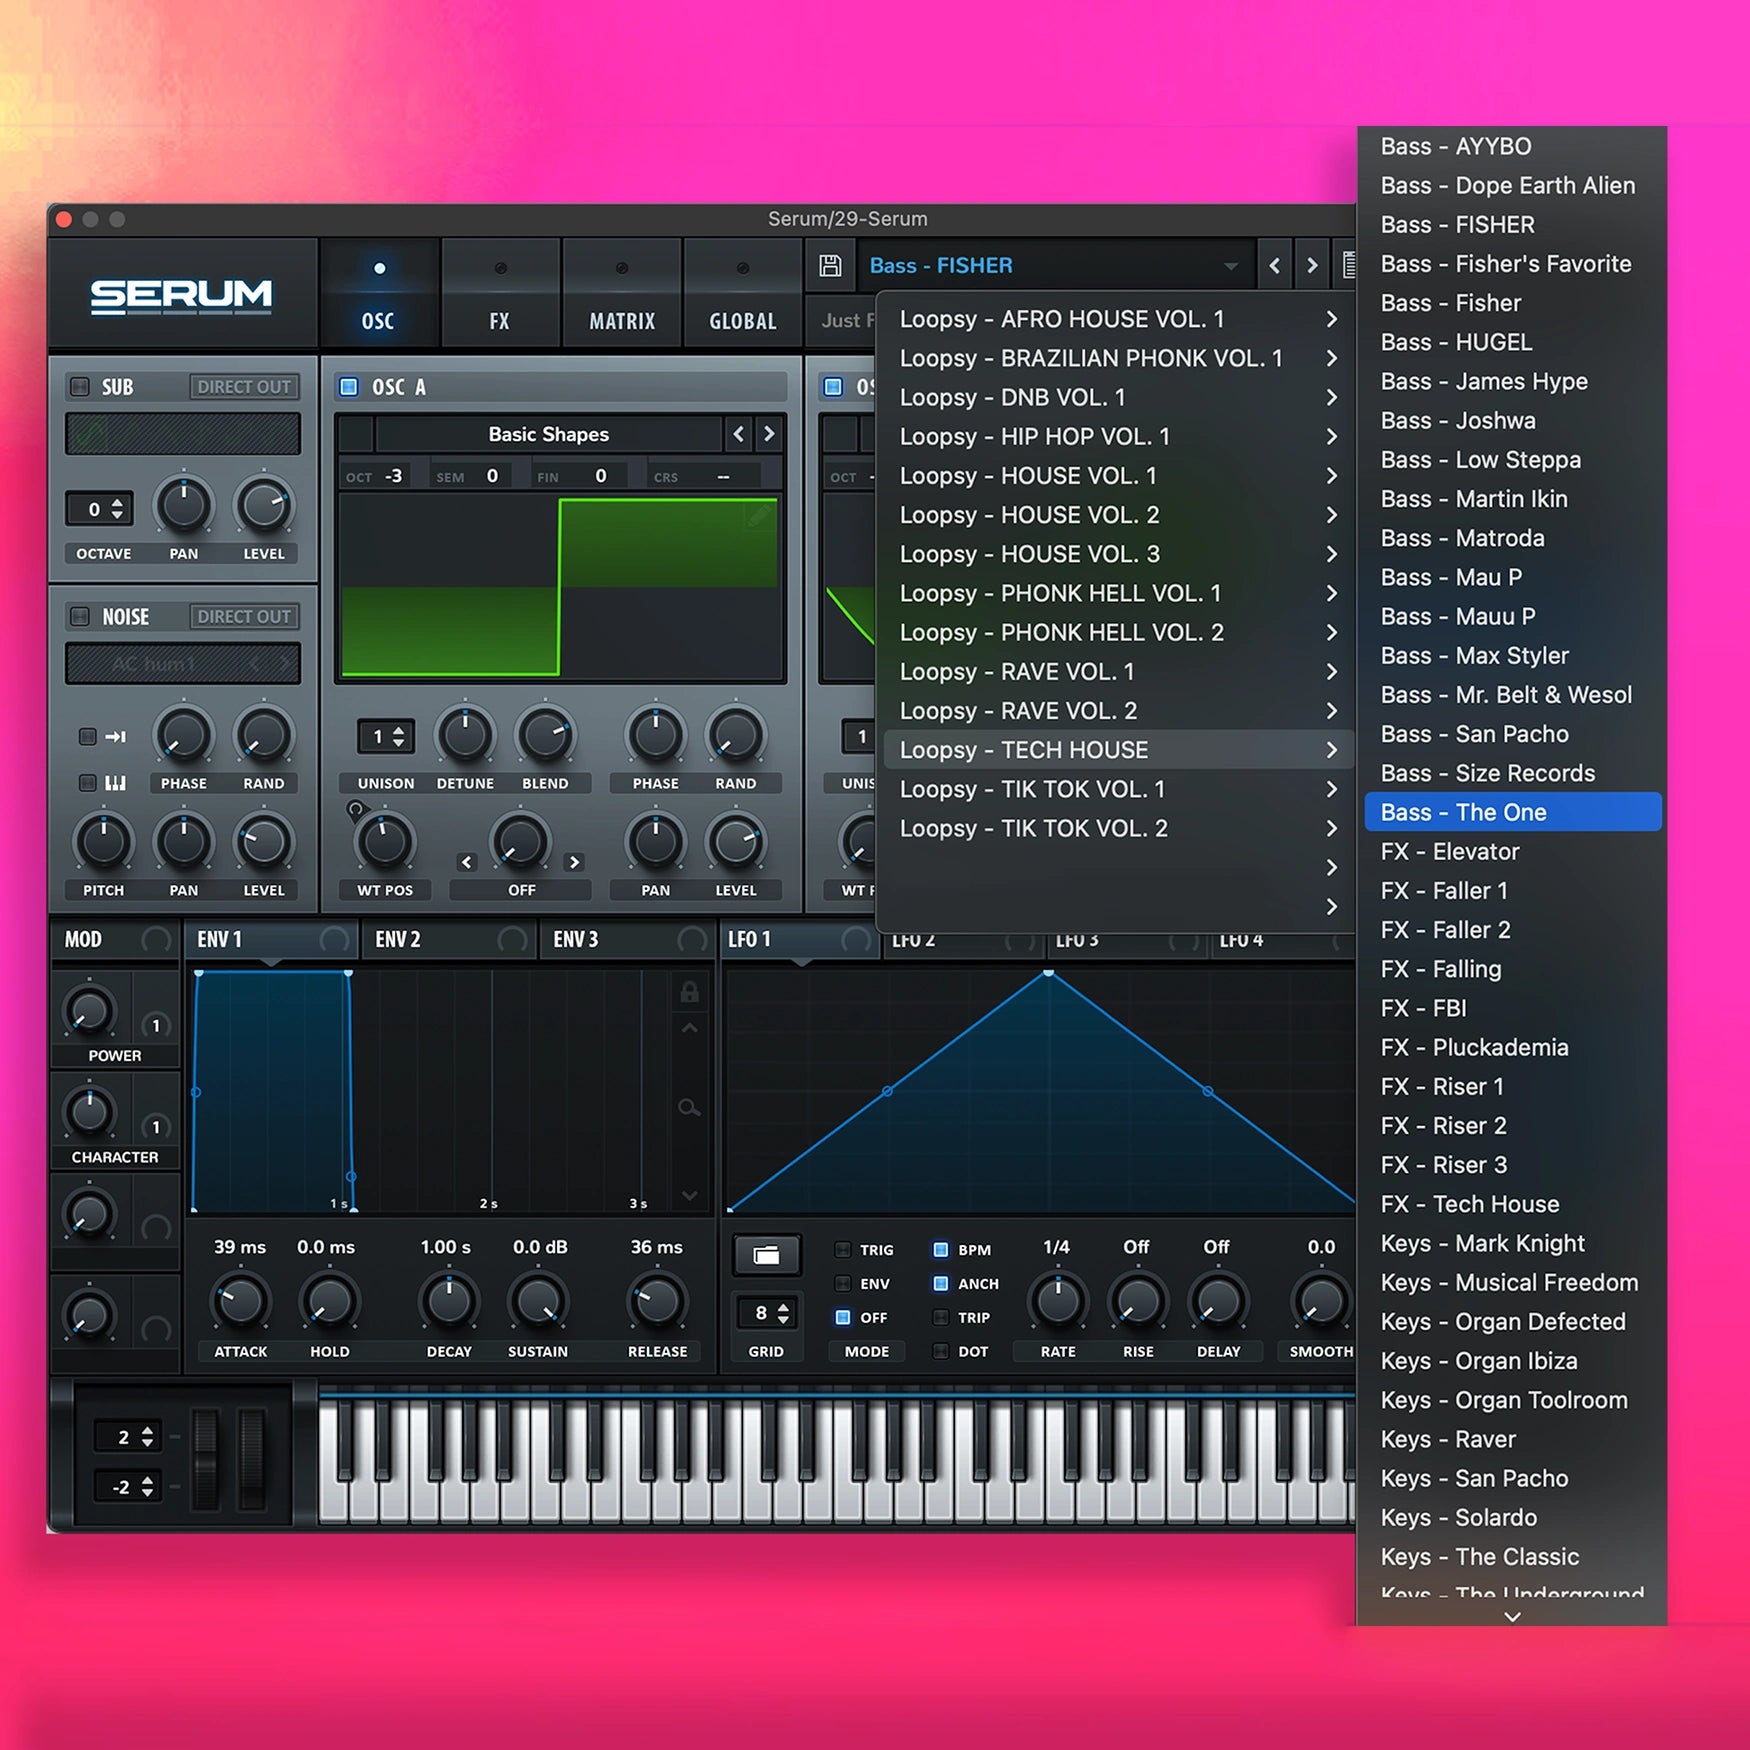Click the envelope zoom magnifier icon
The width and height of the screenshot is (1750, 1750).
coord(689,1107)
